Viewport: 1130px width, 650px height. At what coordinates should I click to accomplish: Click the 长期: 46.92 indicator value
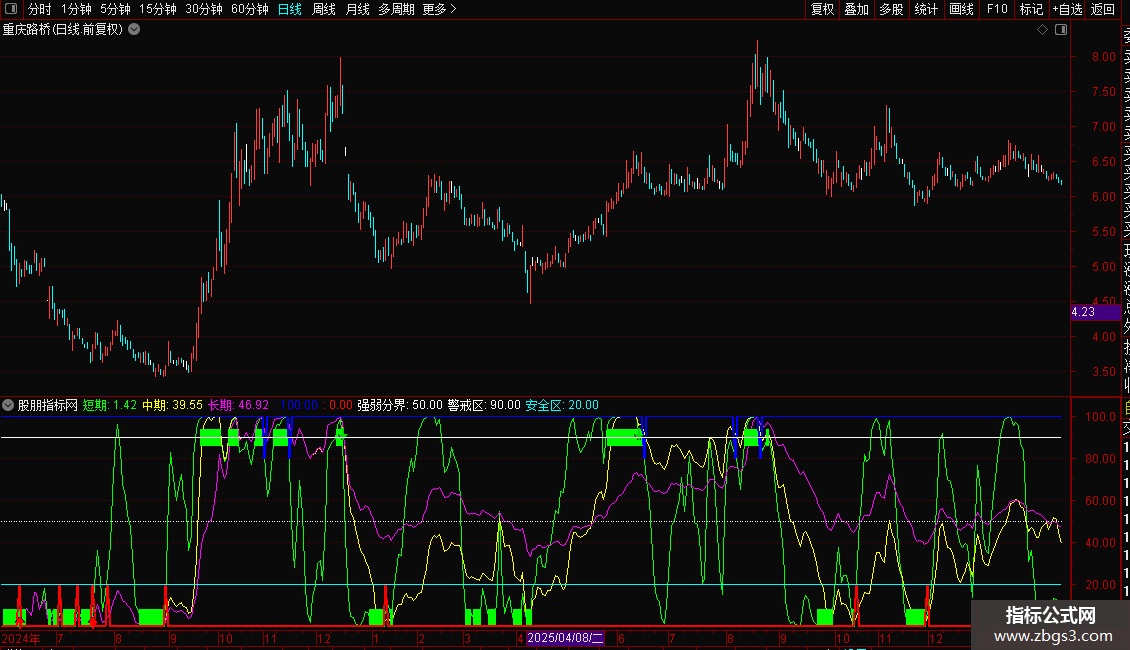[x=239, y=405]
